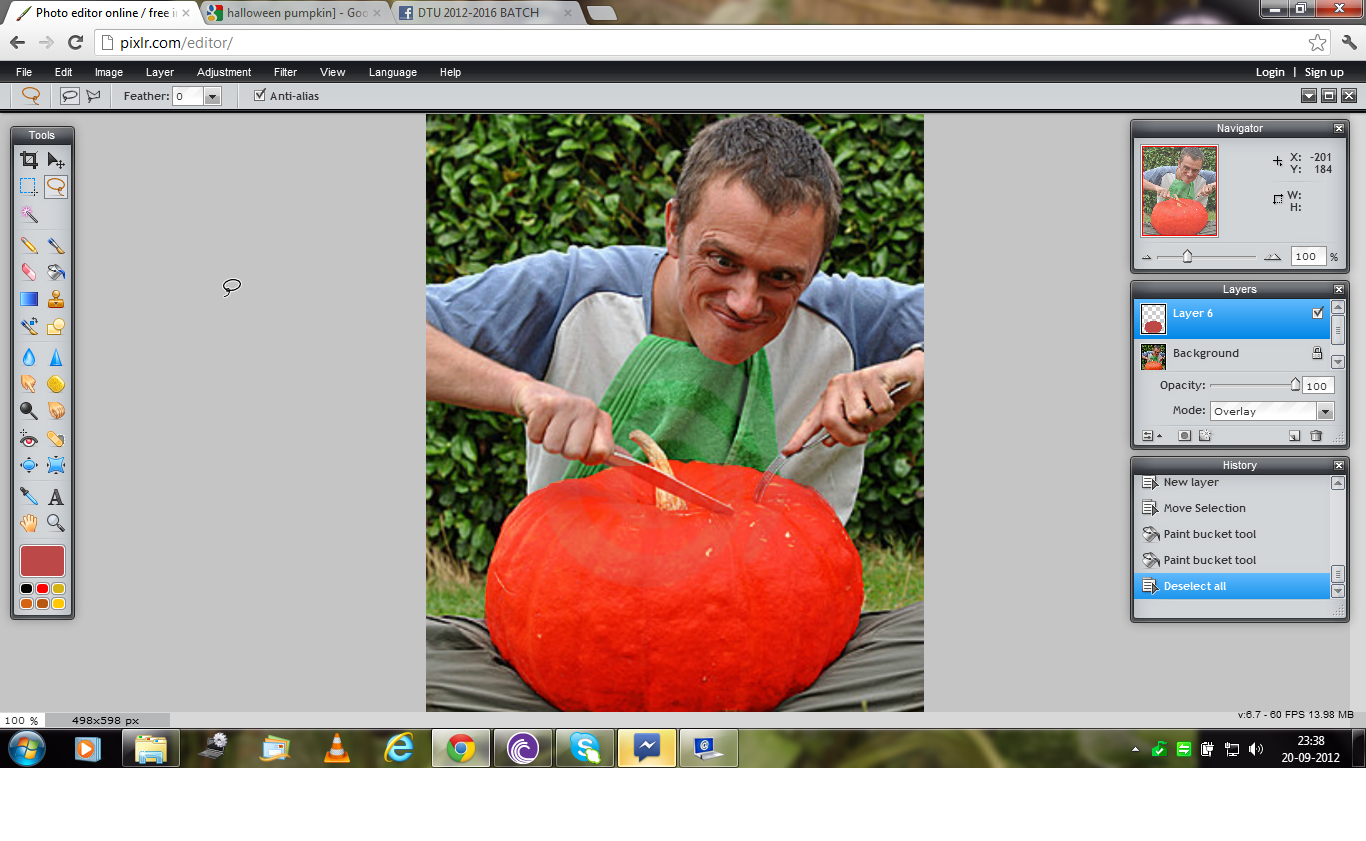Select the Pencil tool
Image resolution: width=1366 pixels, height=841 pixels.
coord(29,245)
